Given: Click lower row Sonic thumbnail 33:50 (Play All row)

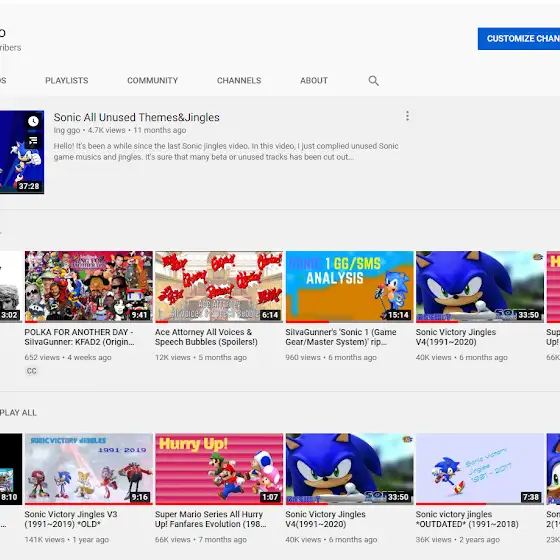Looking at the screenshot, I should (350, 469).
